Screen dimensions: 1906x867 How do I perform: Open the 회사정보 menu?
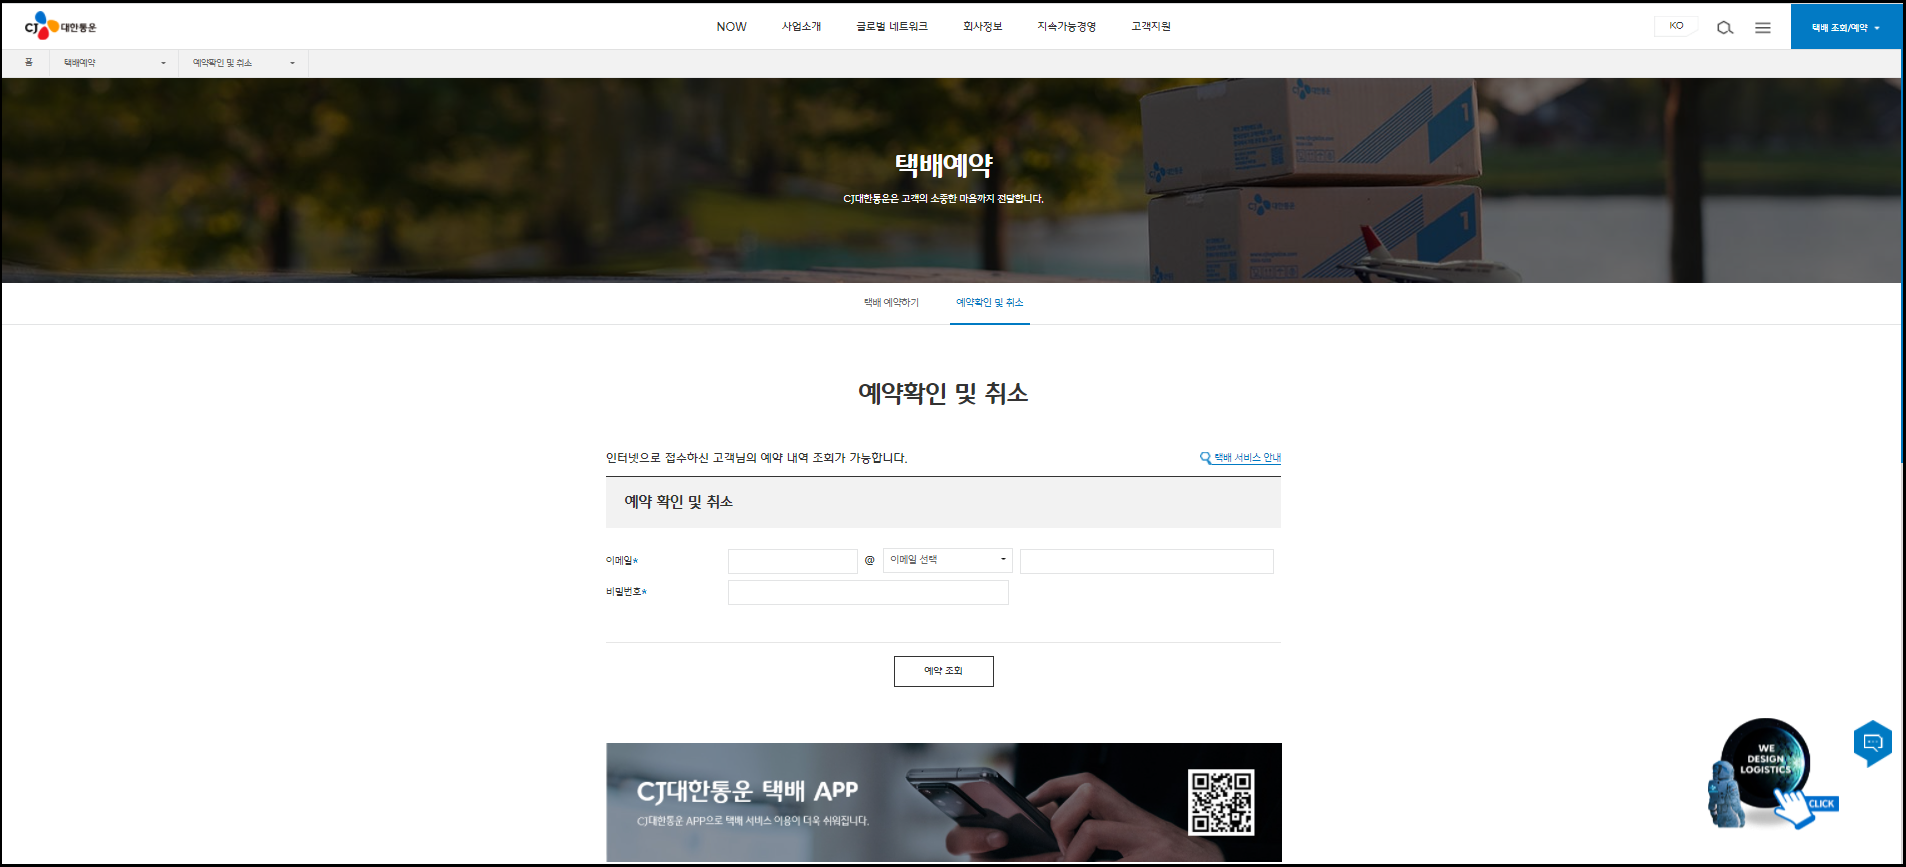pyautogui.click(x=982, y=27)
